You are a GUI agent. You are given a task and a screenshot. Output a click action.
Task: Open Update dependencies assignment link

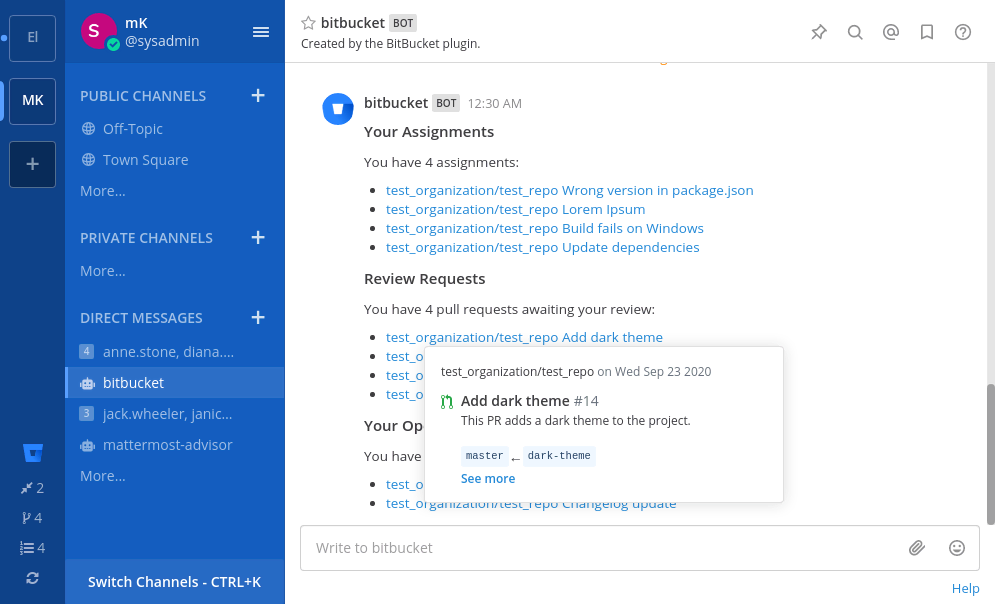click(543, 247)
